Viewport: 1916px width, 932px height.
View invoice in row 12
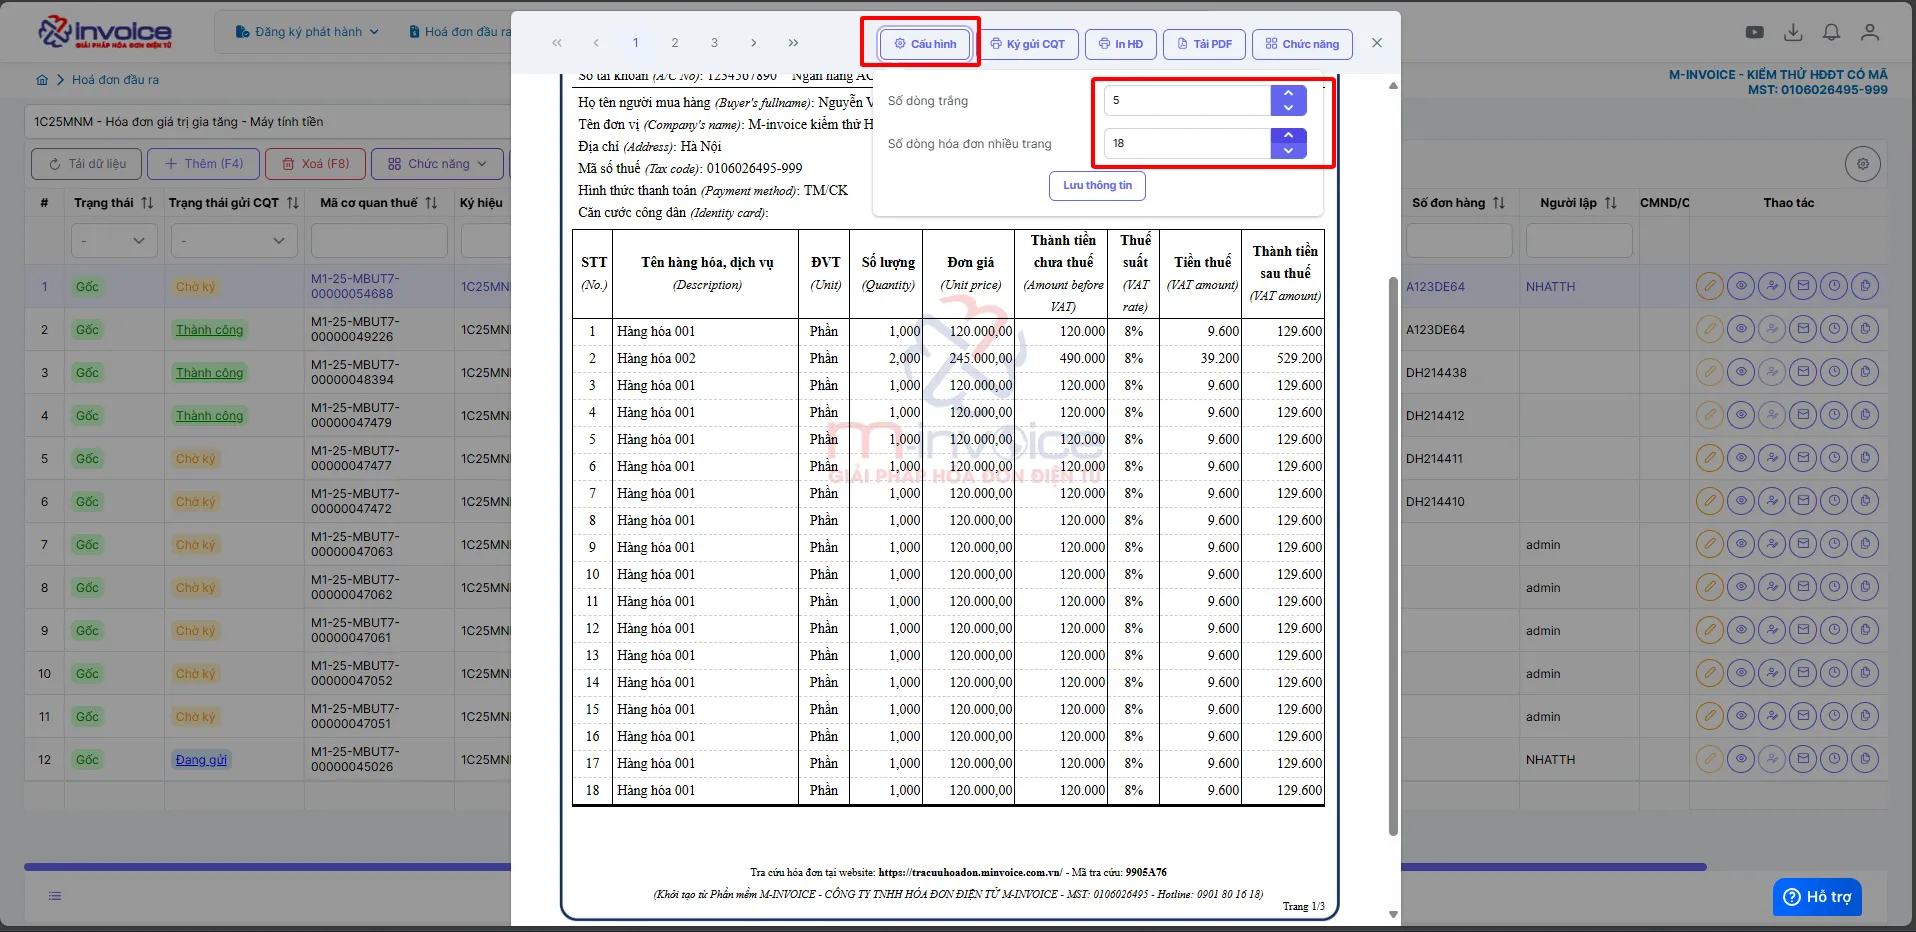[1741, 759]
